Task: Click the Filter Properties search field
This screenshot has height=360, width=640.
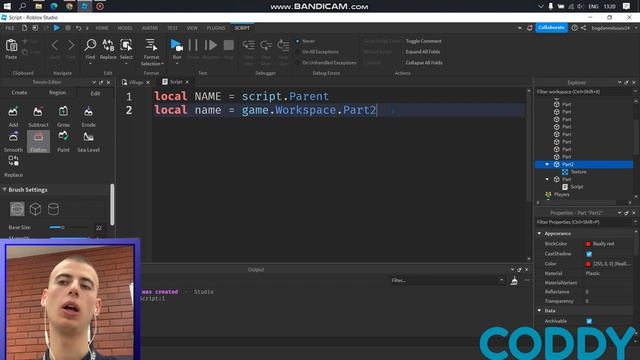Action: point(584,222)
